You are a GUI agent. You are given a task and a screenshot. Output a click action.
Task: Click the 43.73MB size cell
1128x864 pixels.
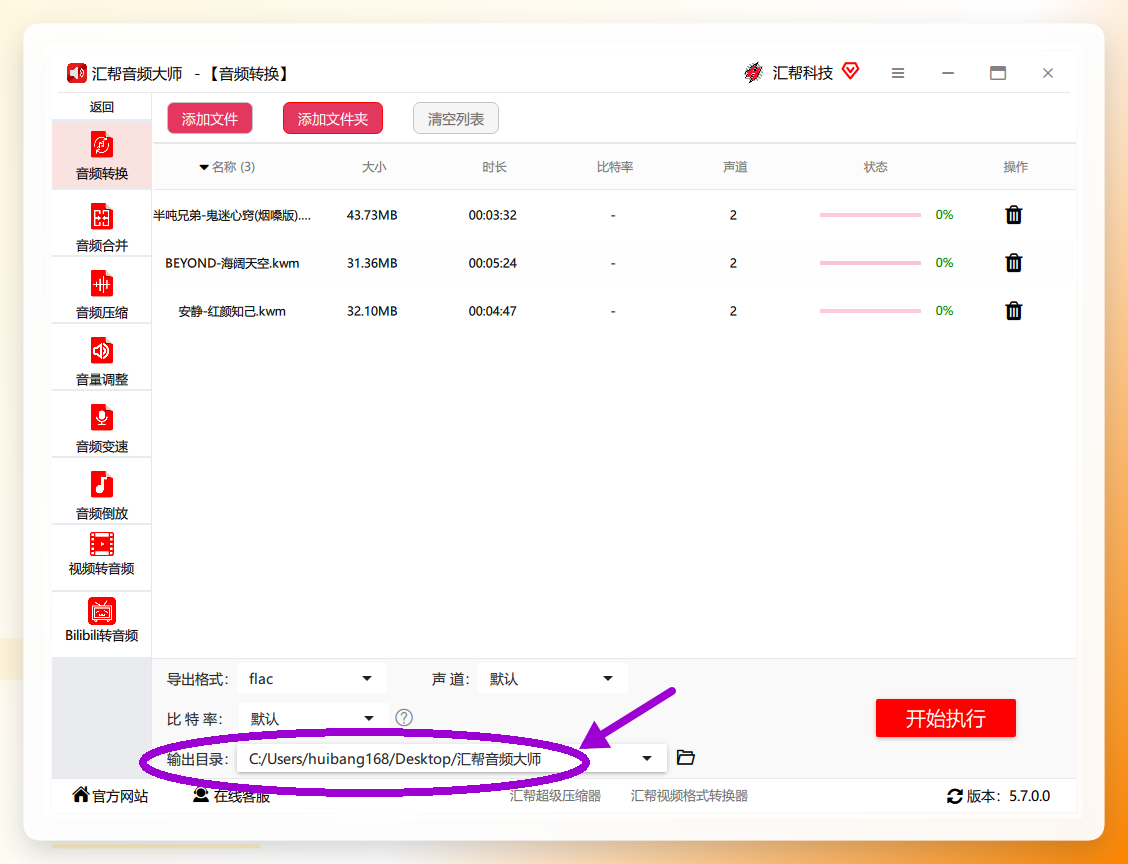coord(372,215)
